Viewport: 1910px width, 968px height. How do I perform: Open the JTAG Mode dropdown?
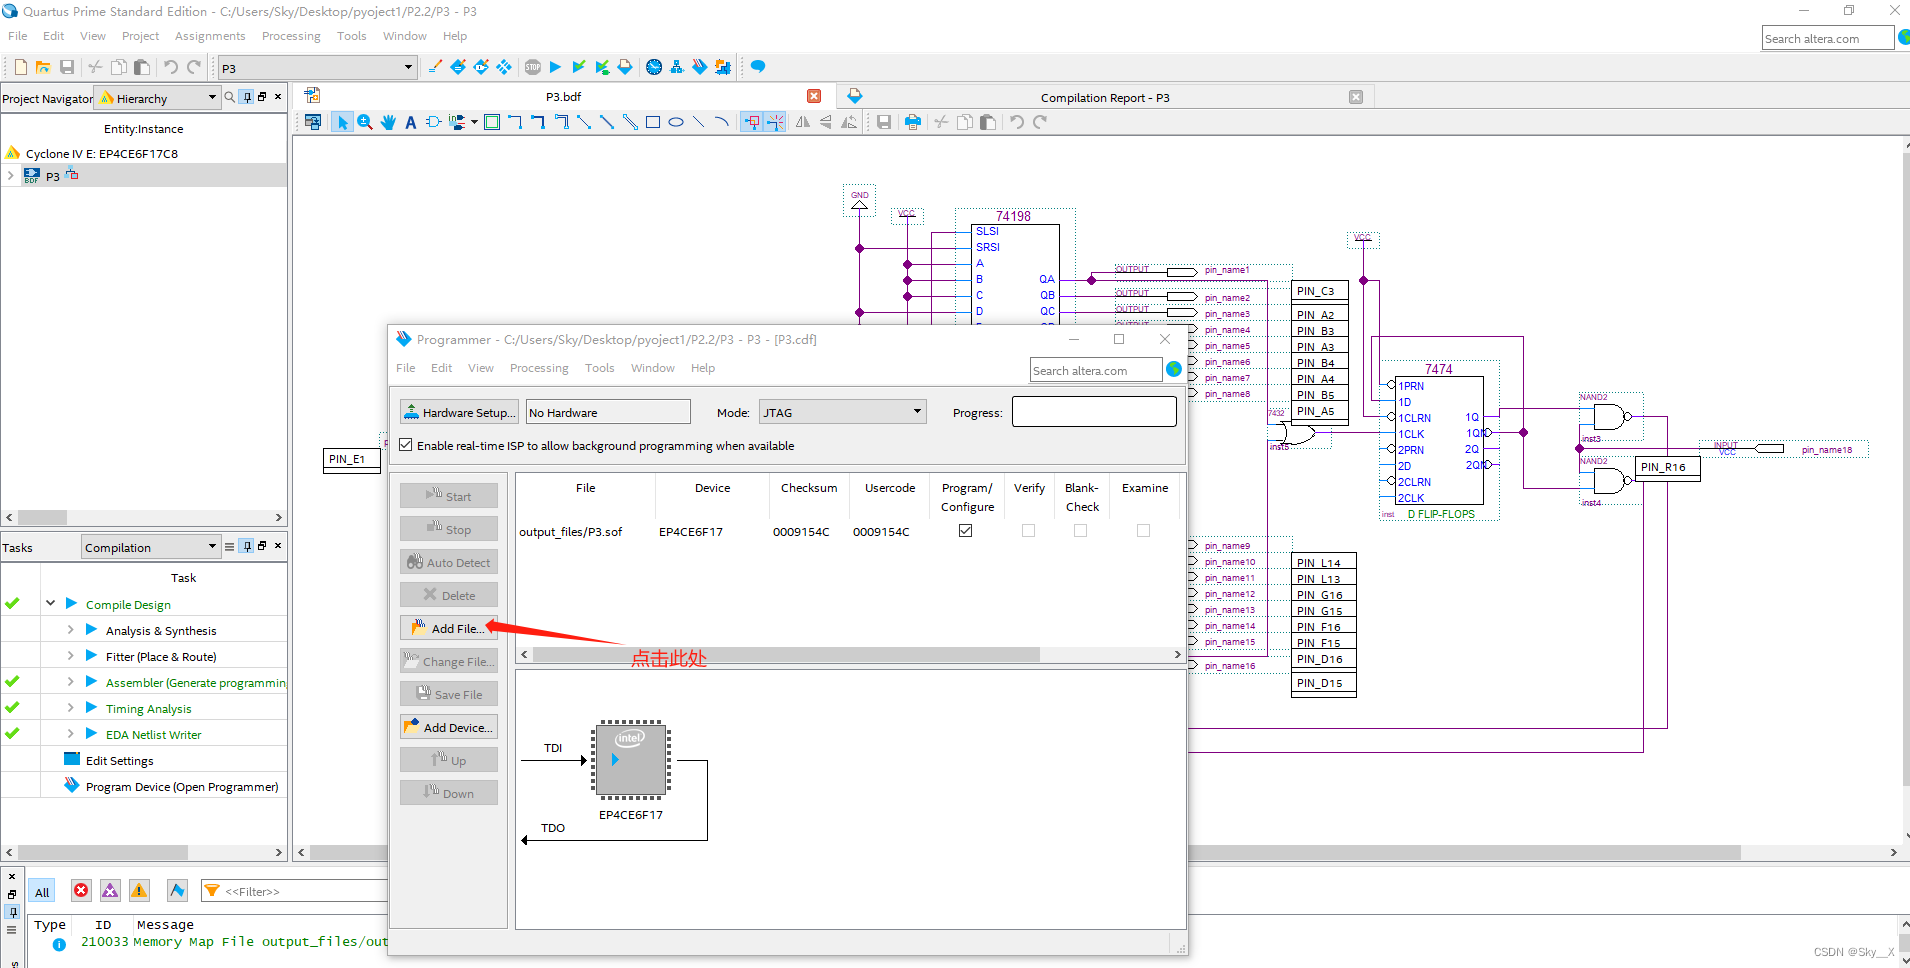[915, 411]
